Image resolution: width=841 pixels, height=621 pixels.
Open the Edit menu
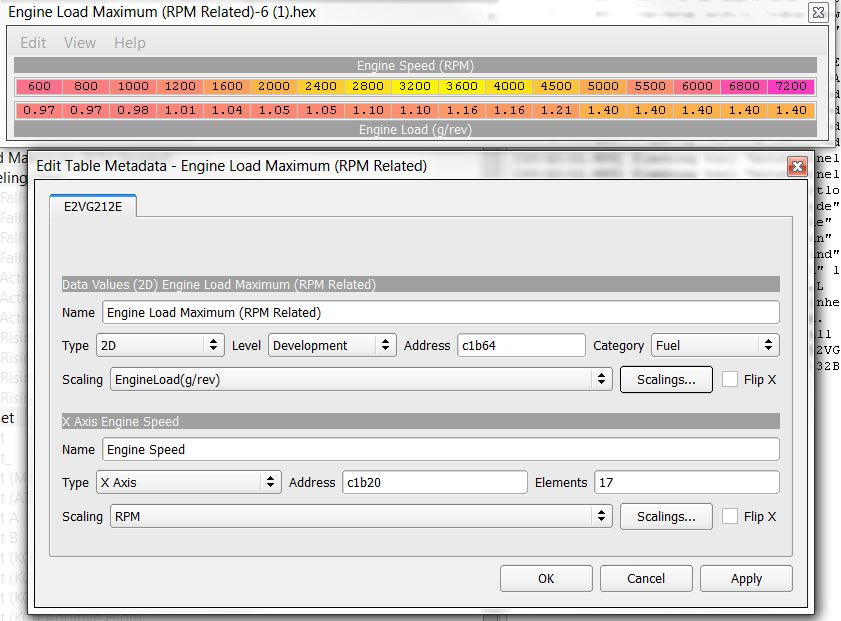tap(33, 43)
